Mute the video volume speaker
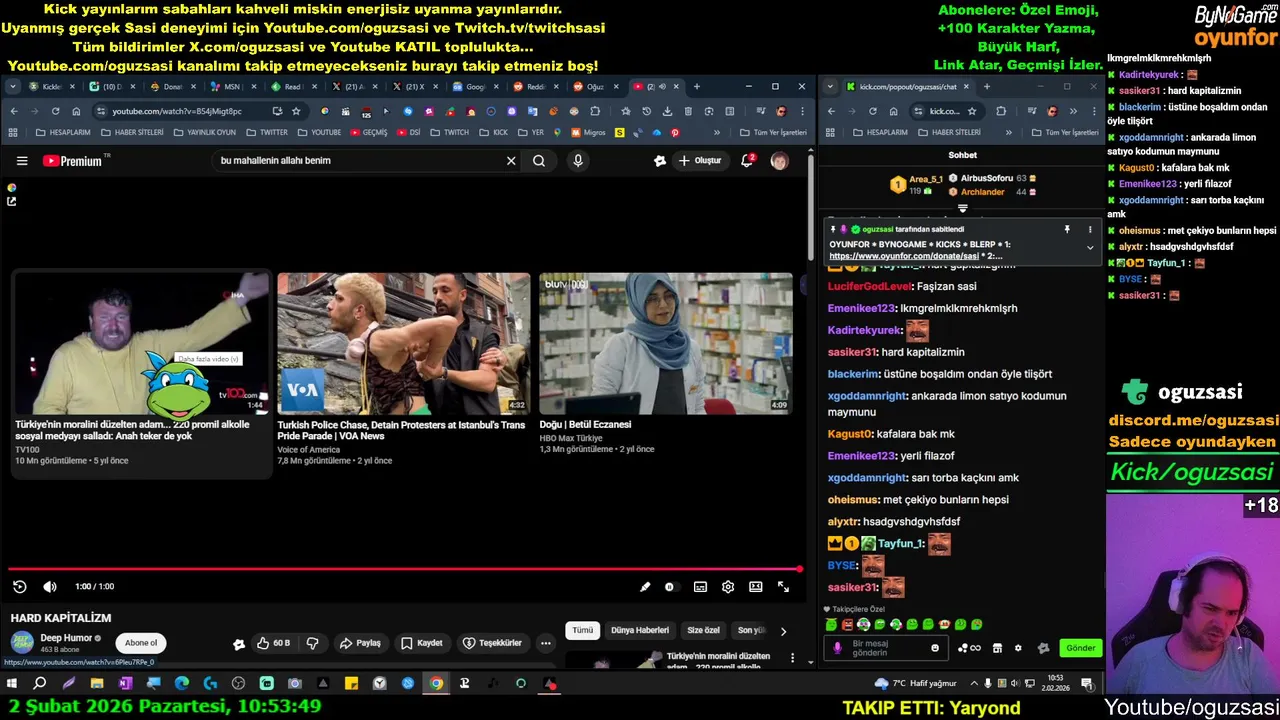 point(50,587)
